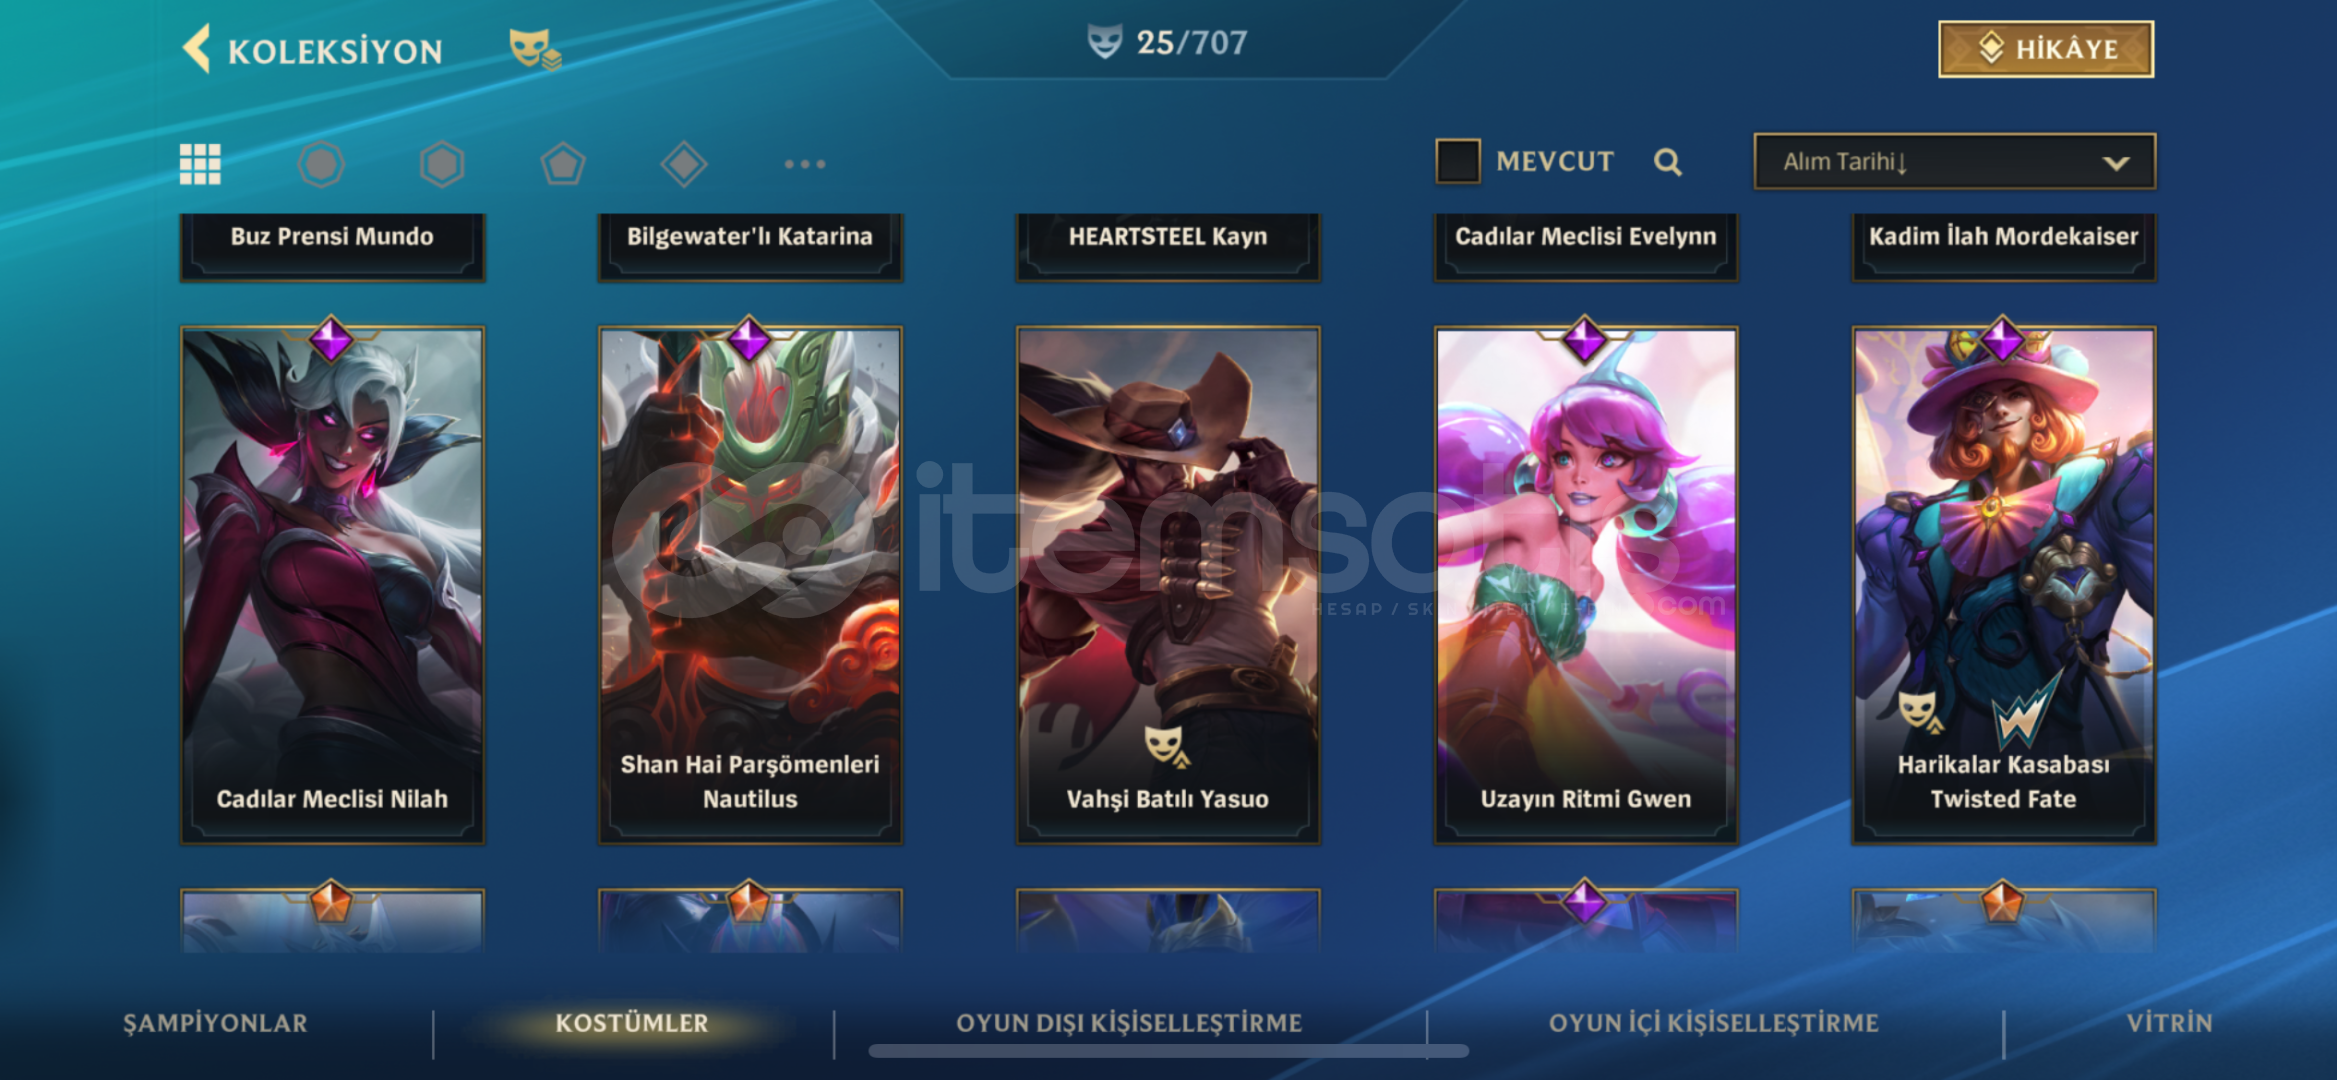Screen dimensions: 2337x1080
Task: Click the Alım Tarihi dropdown chevron
Action: click(x=2115, y=163)
